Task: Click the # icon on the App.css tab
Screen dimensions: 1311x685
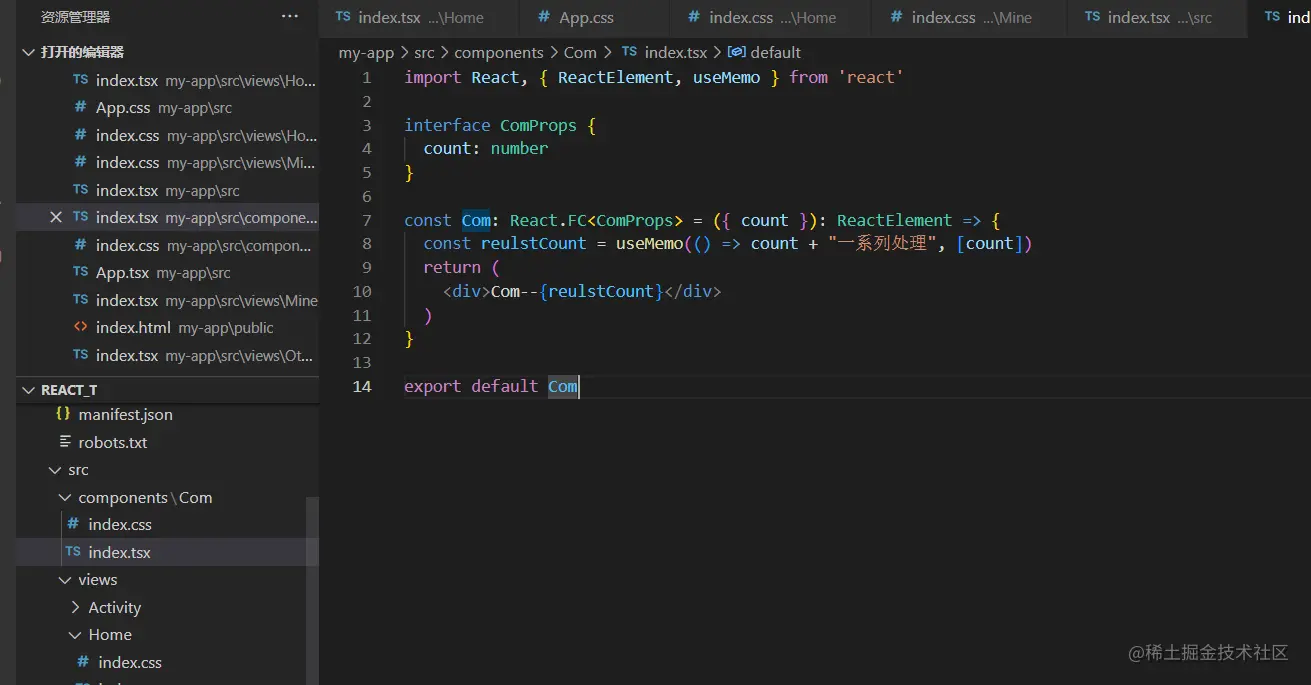Action: click(x=544, y=17)
